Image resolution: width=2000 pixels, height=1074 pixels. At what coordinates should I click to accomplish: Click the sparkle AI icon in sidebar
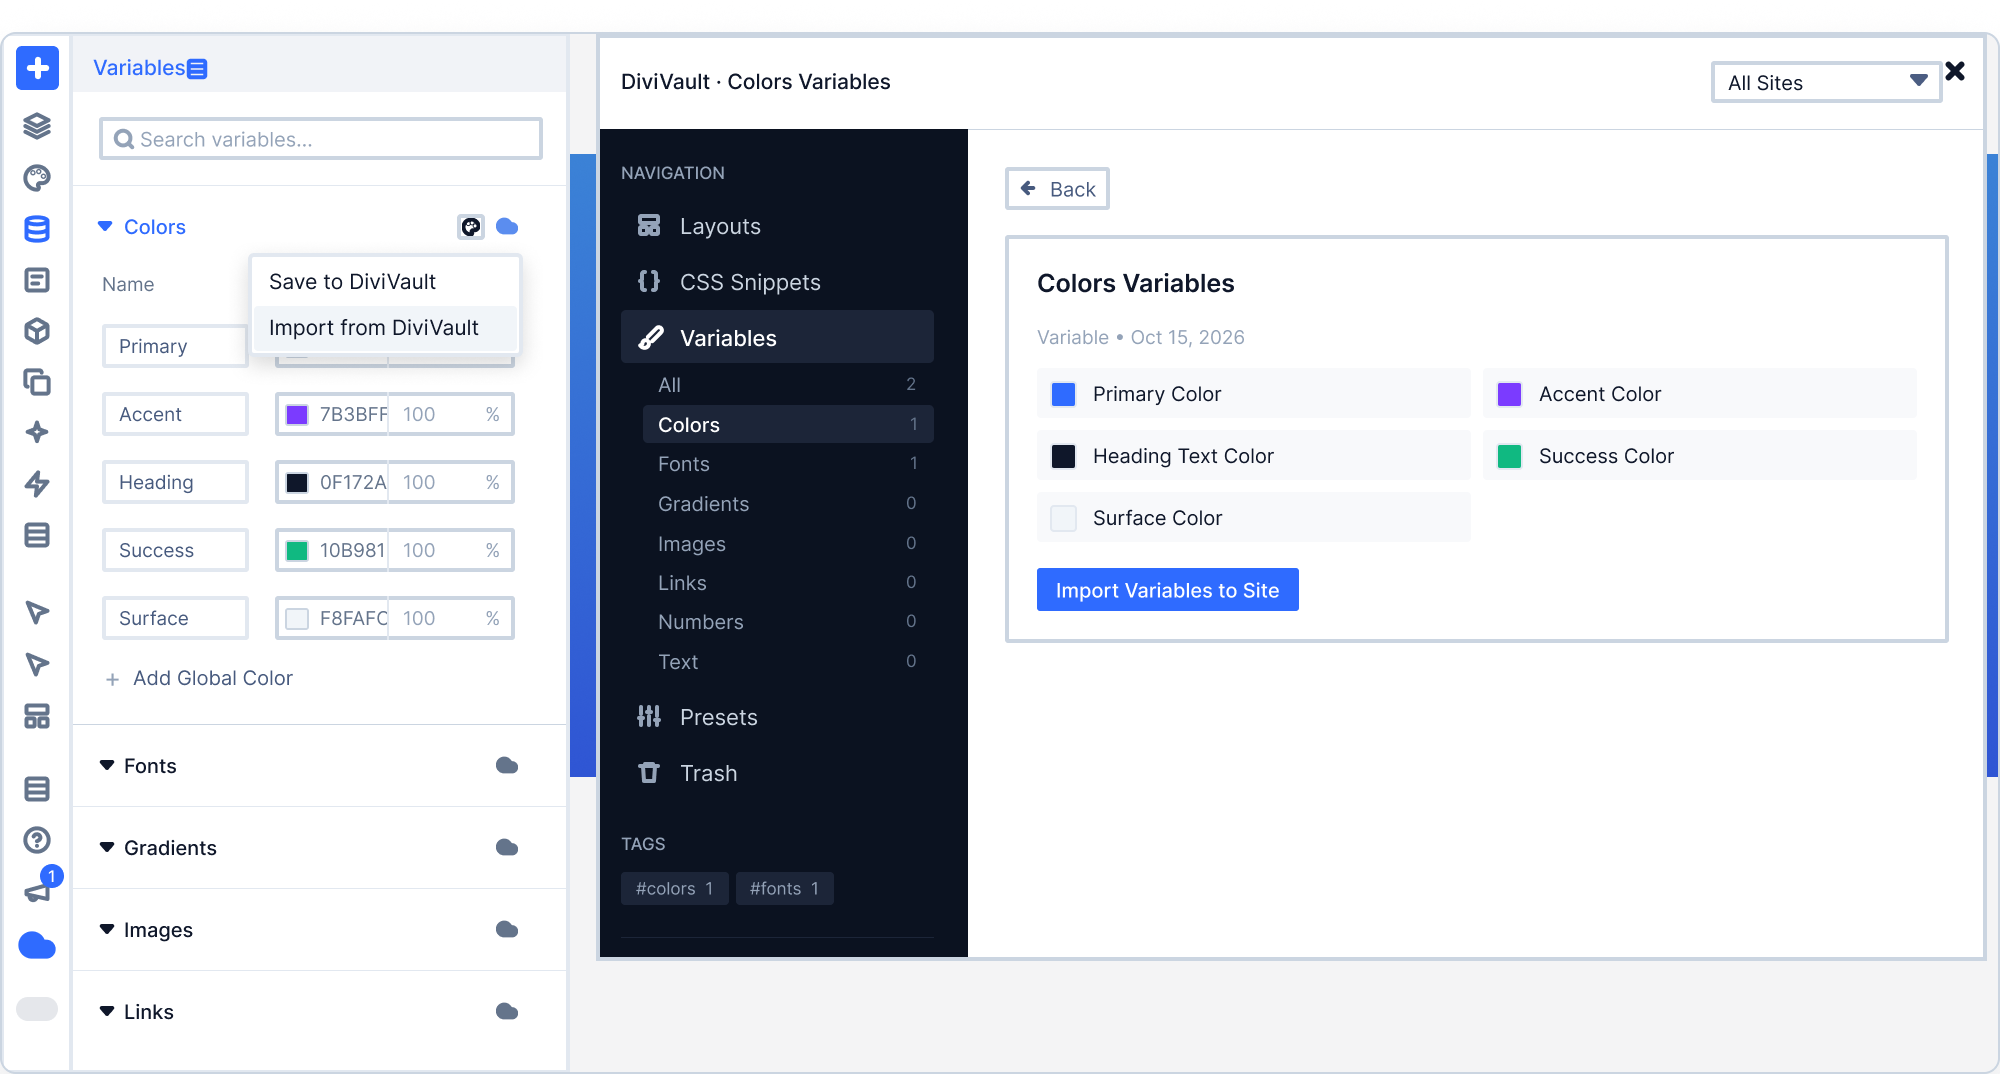tap(37, 432)
